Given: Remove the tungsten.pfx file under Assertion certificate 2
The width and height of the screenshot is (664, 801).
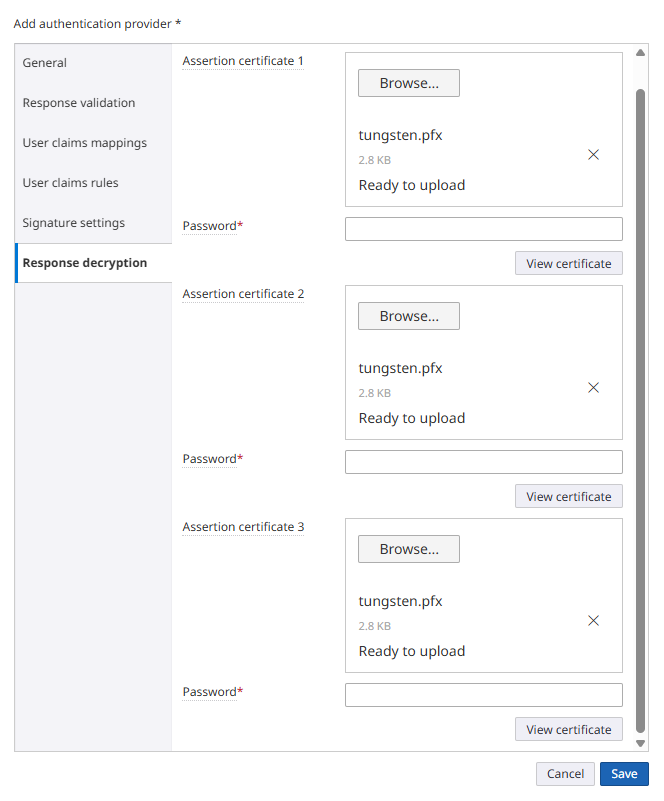Looking at the screenshot, I should coord(593,387).
